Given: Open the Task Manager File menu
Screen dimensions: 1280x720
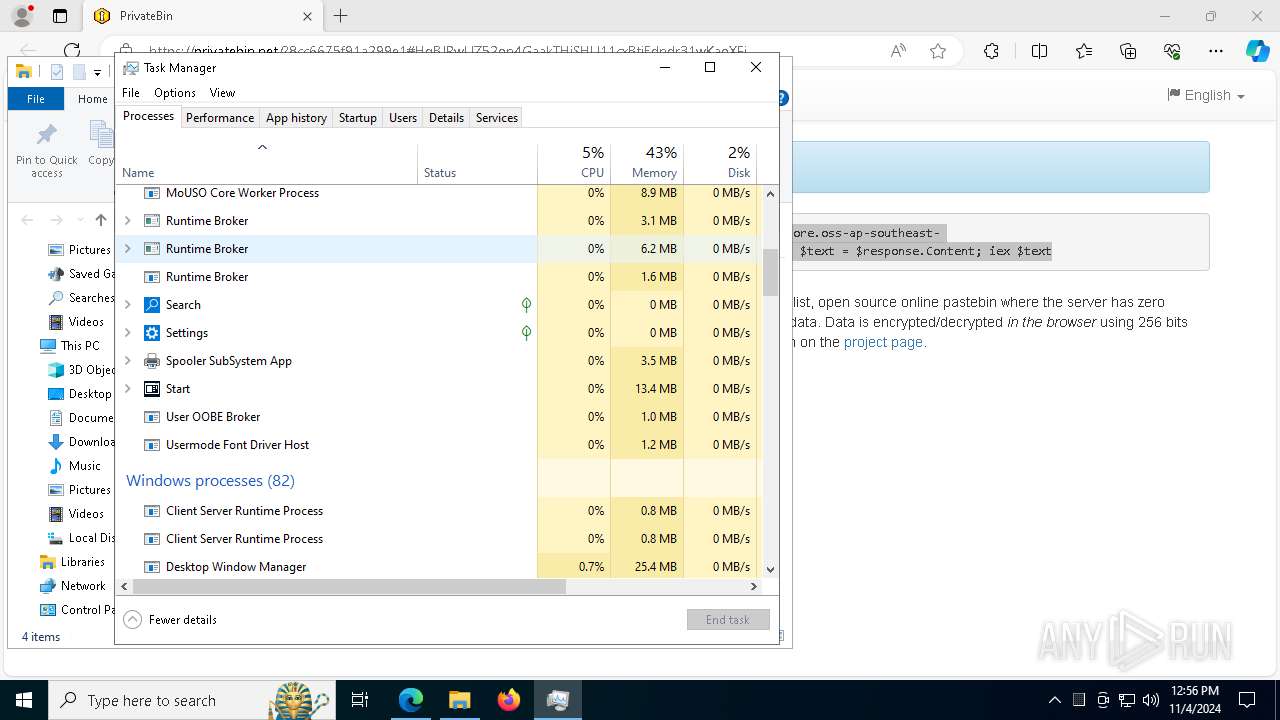Looking at the screenshot, I should click(131, 93).
